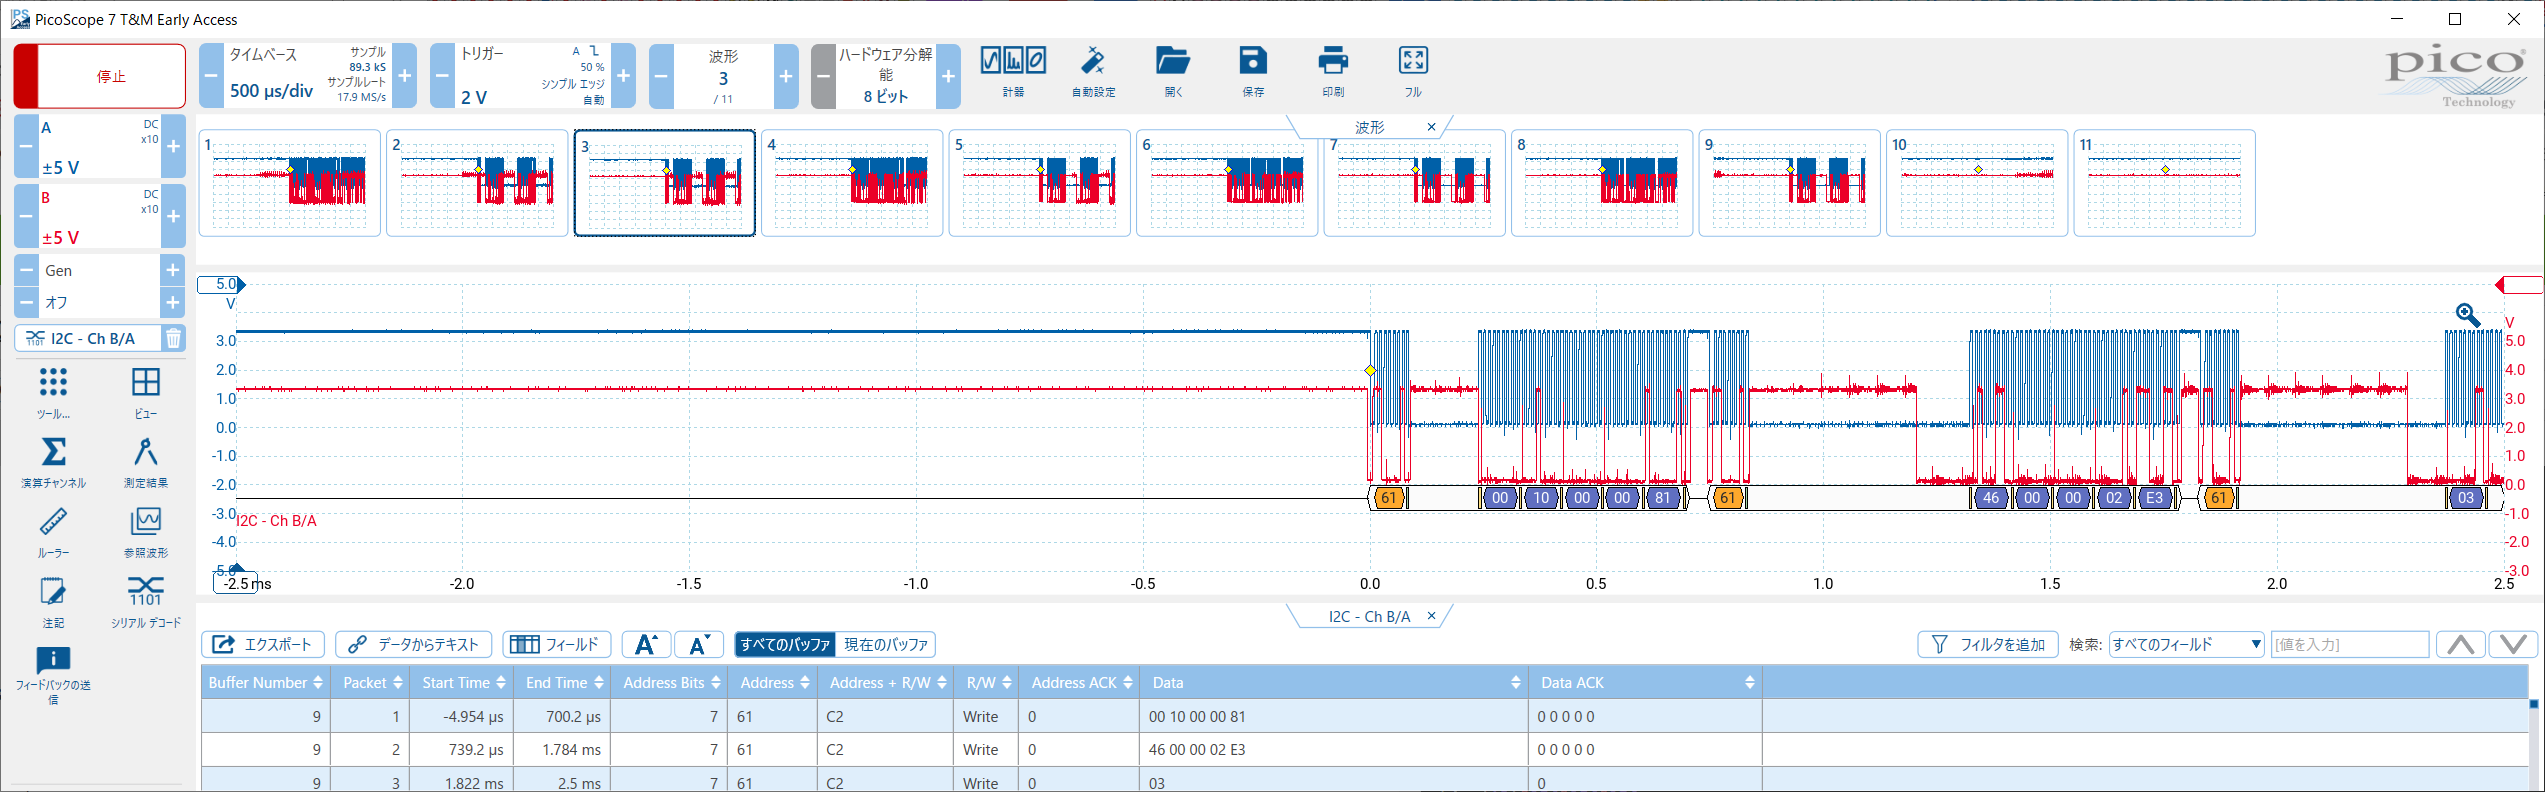This screenshot has height=792, width=2545.
Task: Open channel A ±5 V settings
Action: 99,146
